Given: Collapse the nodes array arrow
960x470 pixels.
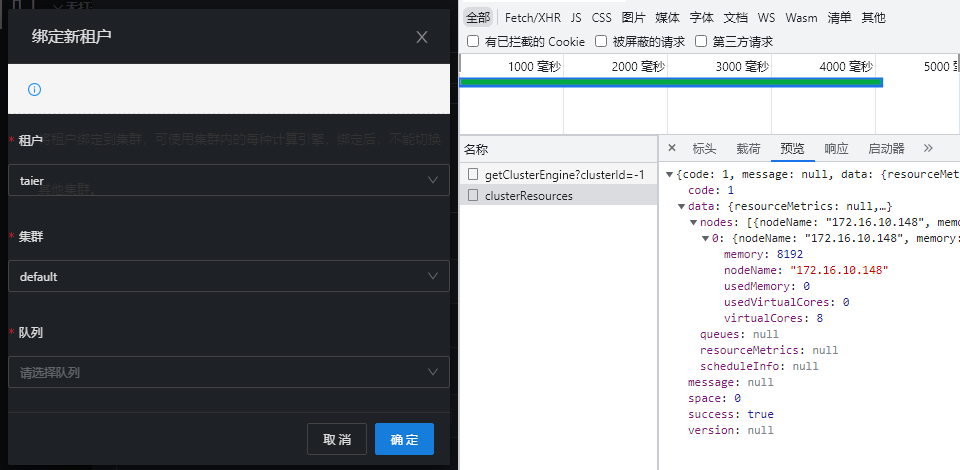Looking at the screenshot, I should (693, 223).
